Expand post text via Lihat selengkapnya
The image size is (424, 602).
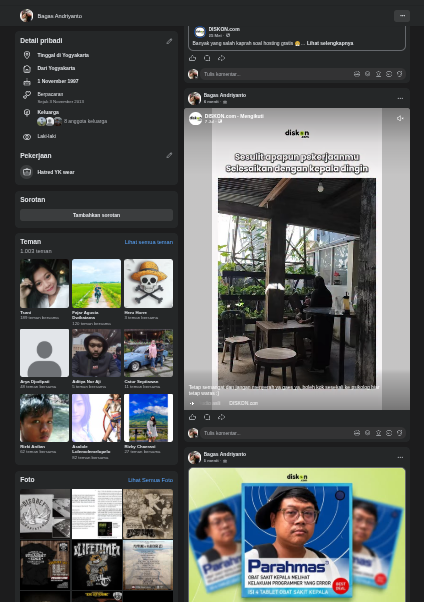tap(330, 43)
